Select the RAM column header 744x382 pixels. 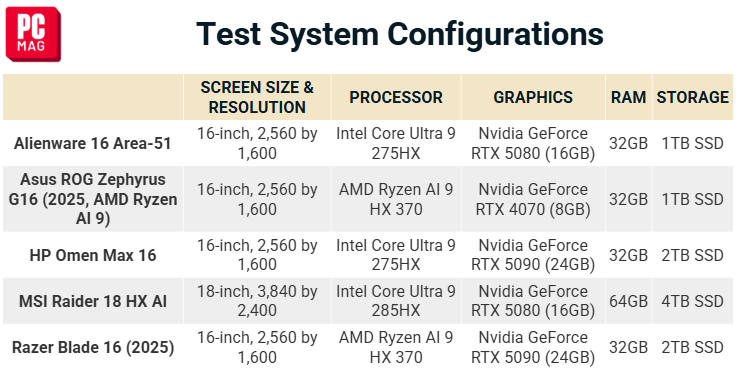[x=629, y=97]
